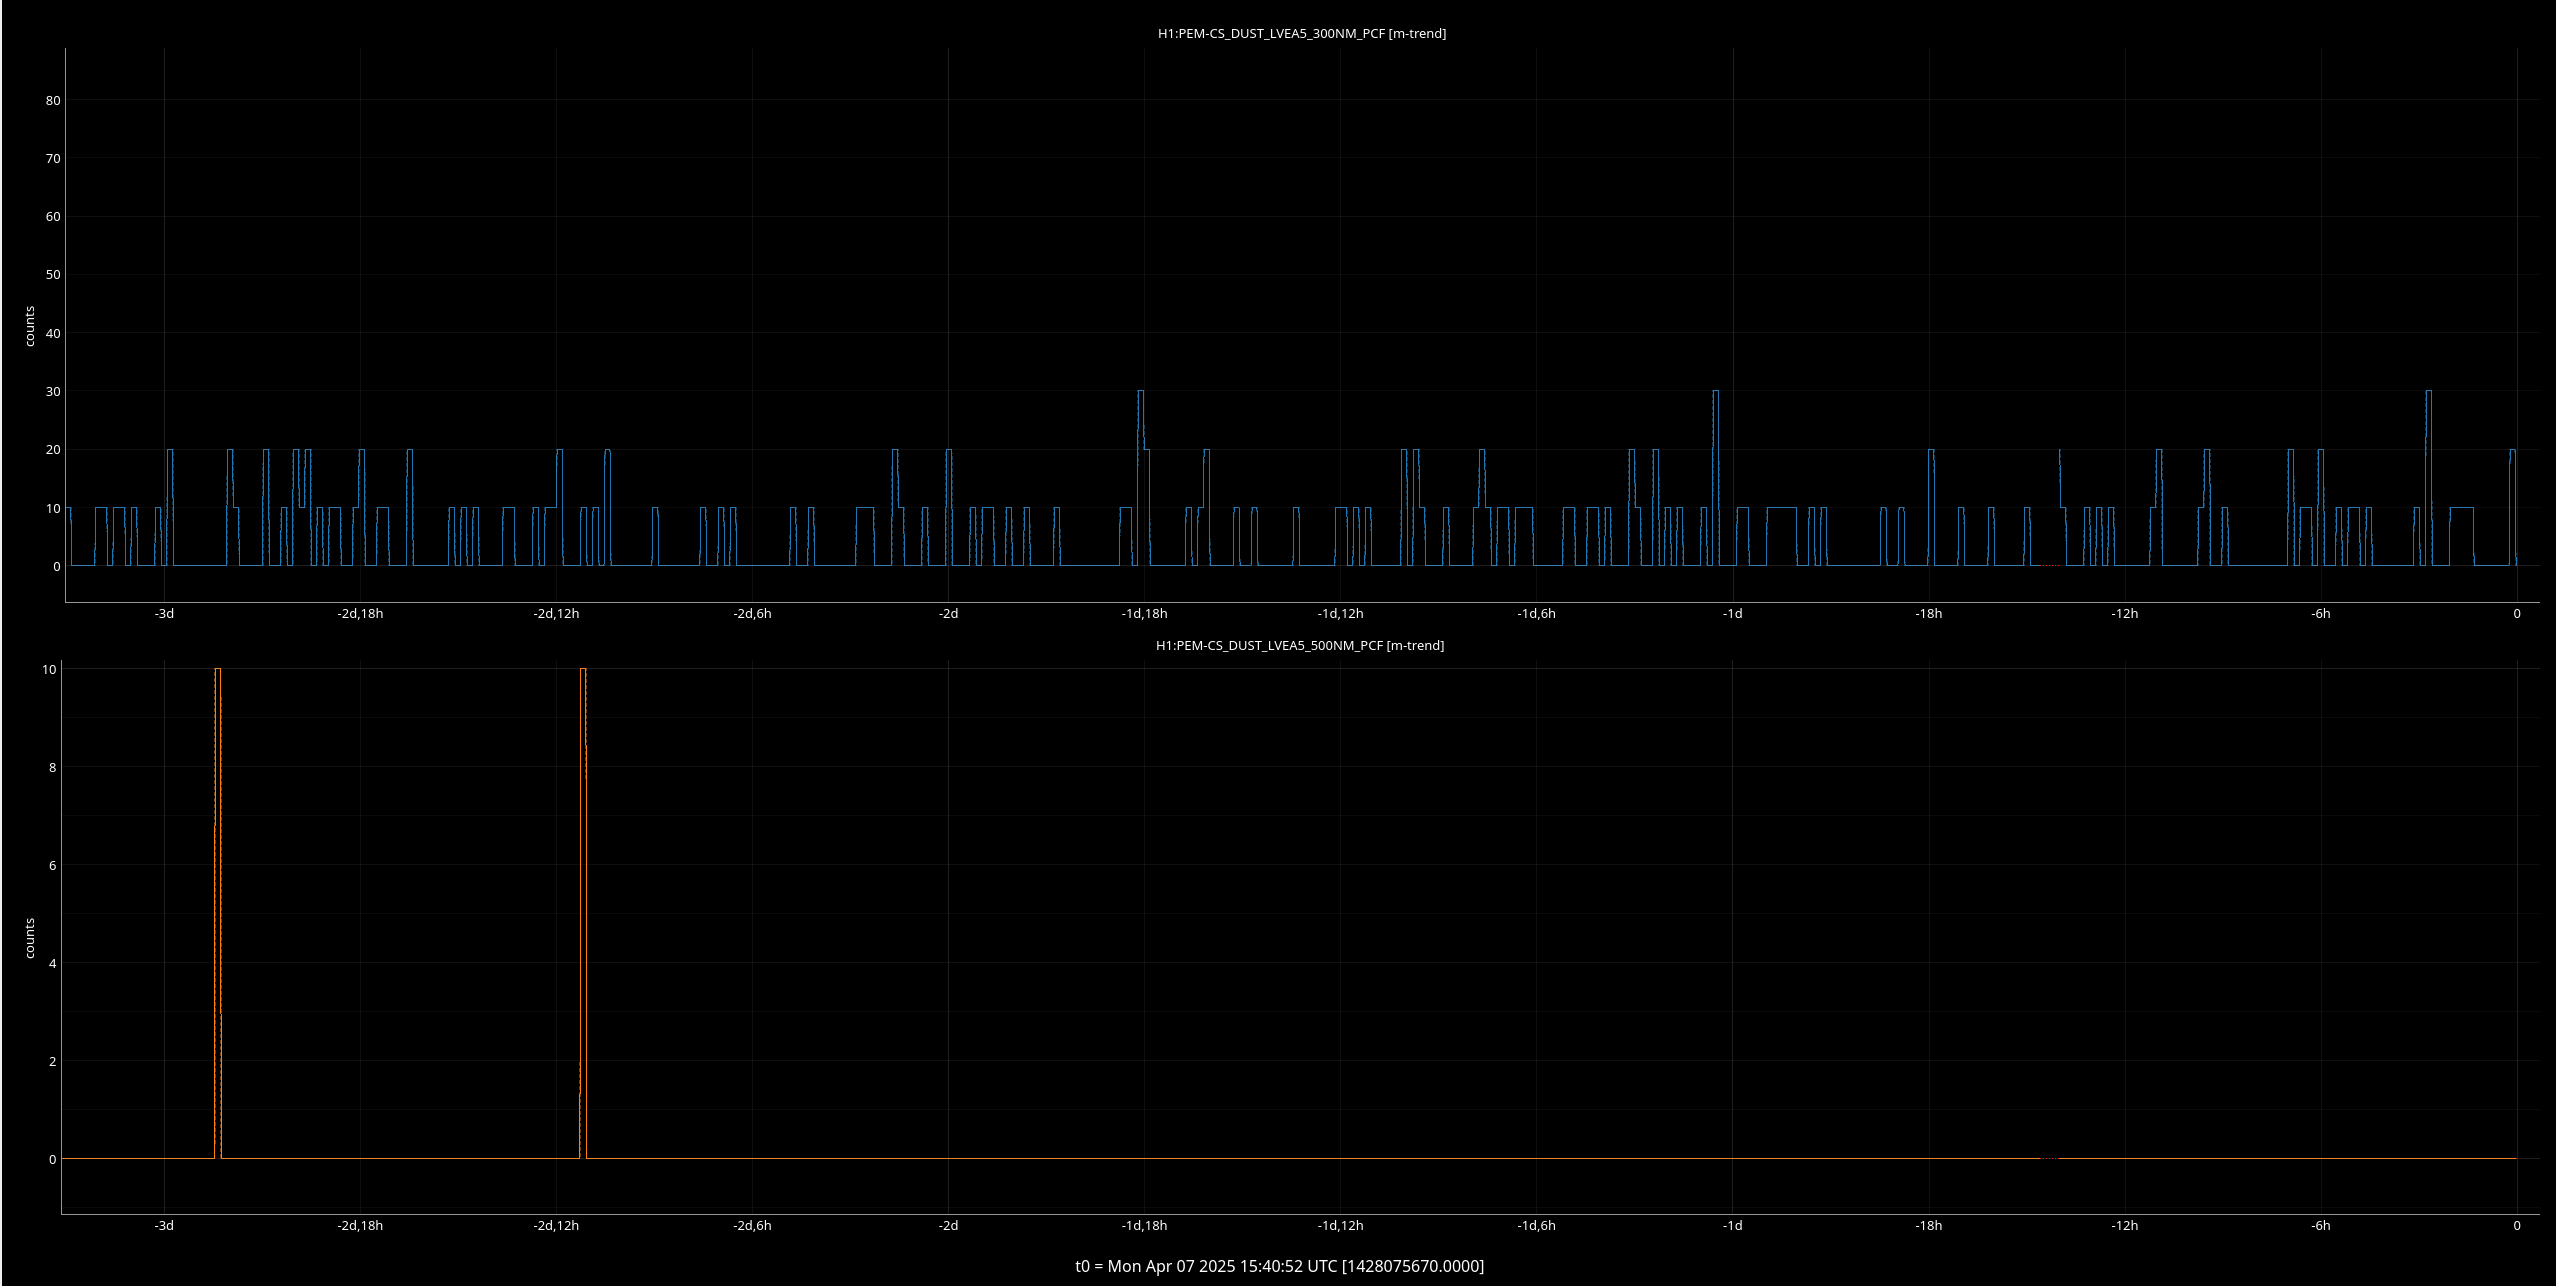Image resolution: width=2556 pixels, height=1286 pixels.
Task: Click the -1d x-tick under the 300NM plot
Action: (x=1732, y=613)
